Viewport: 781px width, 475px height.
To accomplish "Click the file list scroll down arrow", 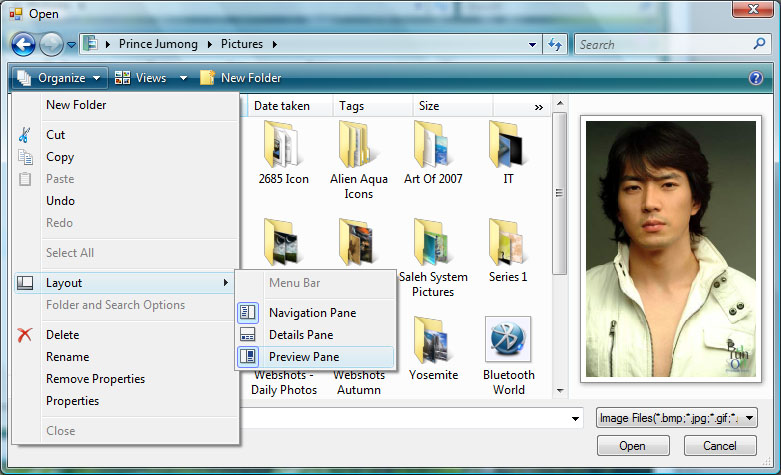I will click(560, 390).
